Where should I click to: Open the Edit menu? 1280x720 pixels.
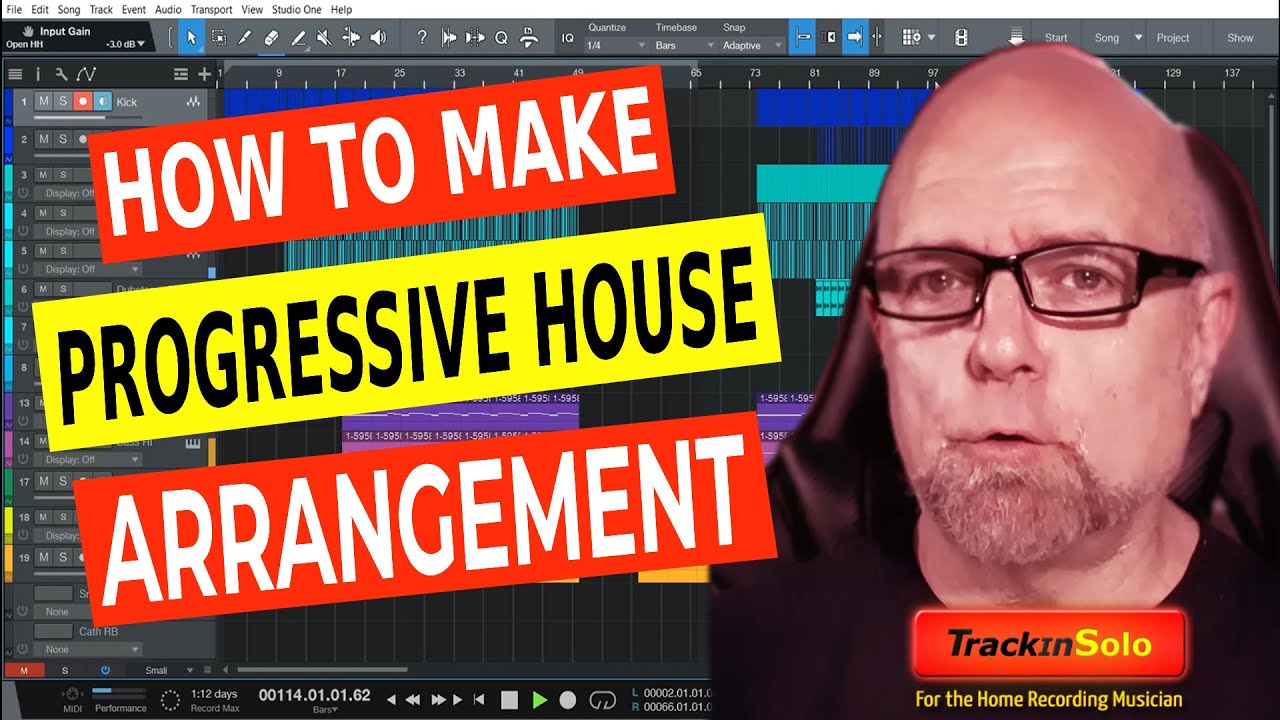pos(40,9)
